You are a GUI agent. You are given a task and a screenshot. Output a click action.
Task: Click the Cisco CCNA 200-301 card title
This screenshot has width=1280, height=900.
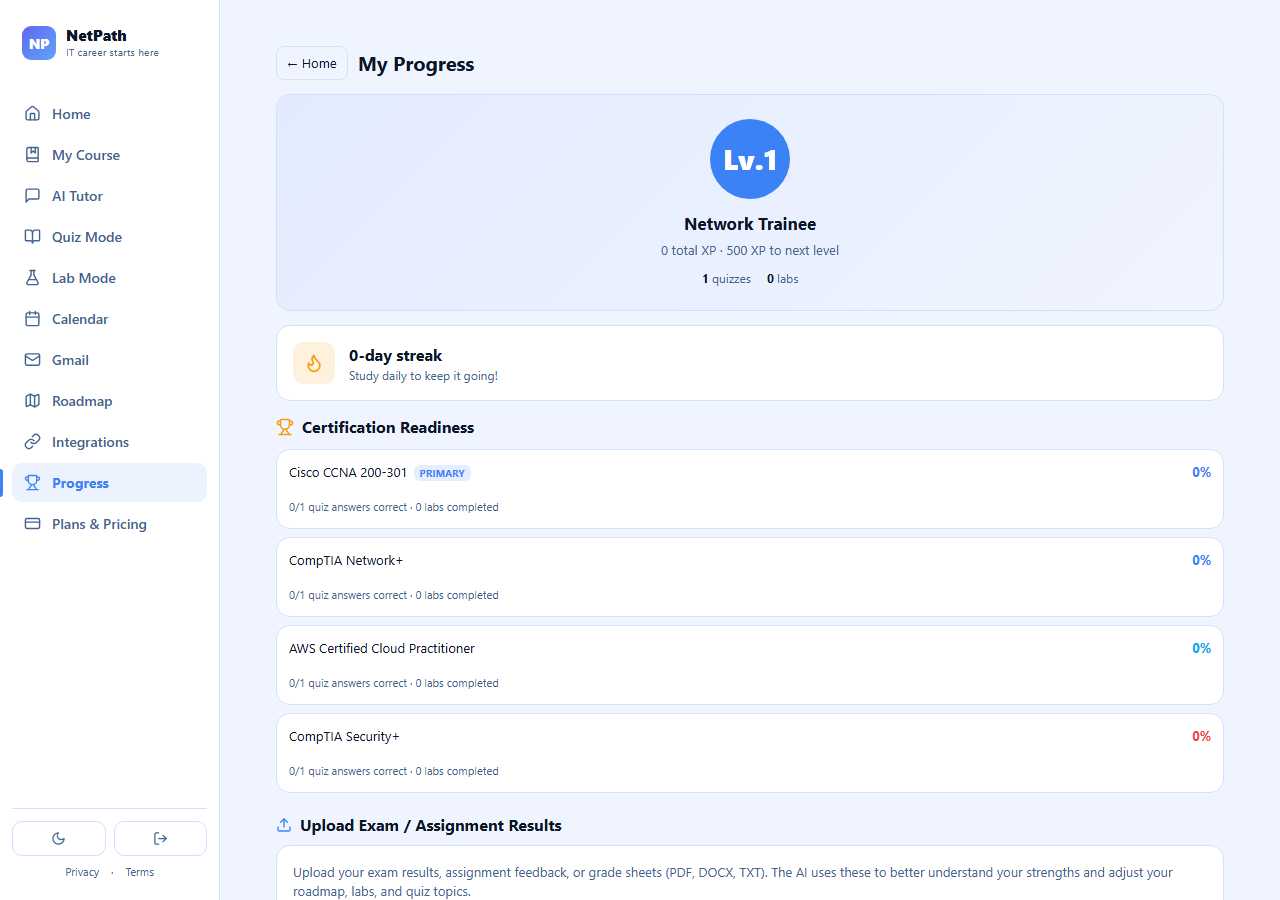coord(348,472)
